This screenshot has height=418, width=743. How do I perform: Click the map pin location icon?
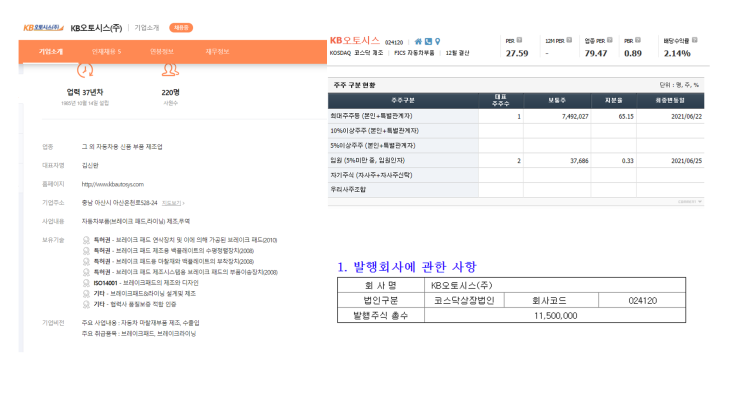pos(438,42)
